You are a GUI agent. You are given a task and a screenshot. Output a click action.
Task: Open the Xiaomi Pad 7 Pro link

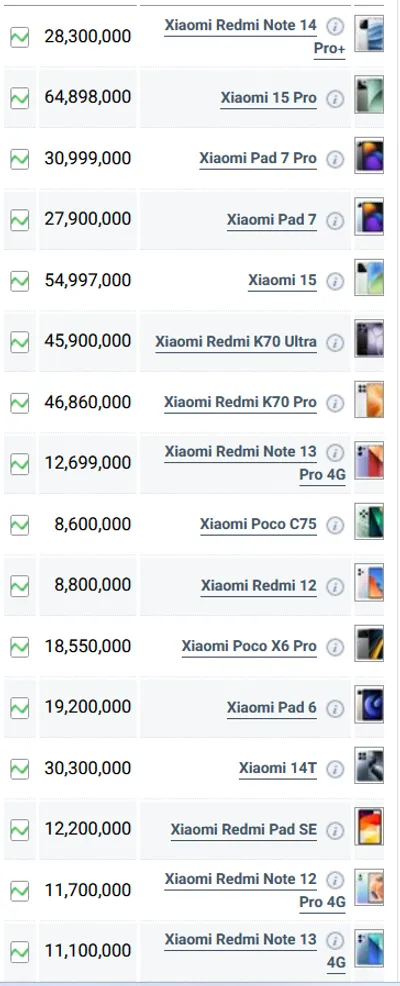[258, 158]
